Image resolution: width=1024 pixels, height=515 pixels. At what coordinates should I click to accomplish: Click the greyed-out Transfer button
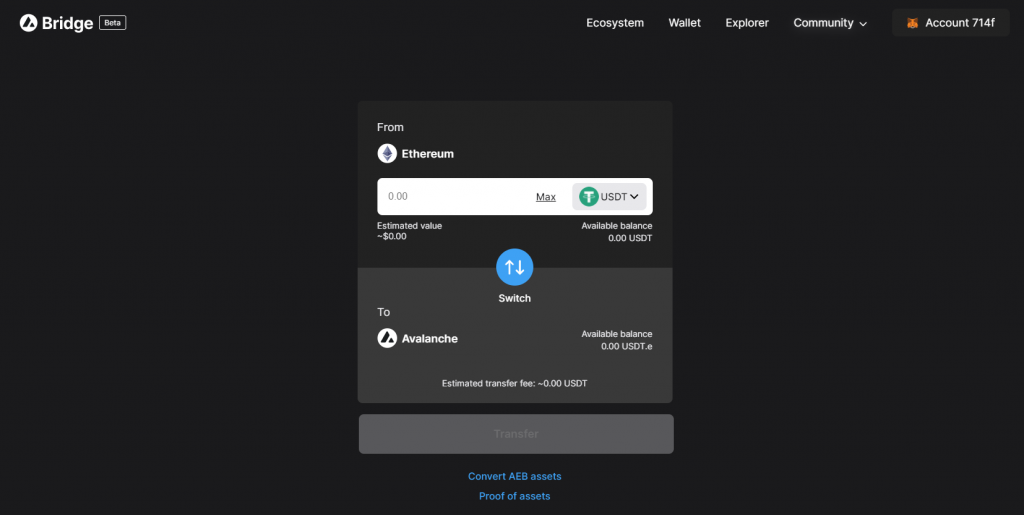click(x=516, y=434)
